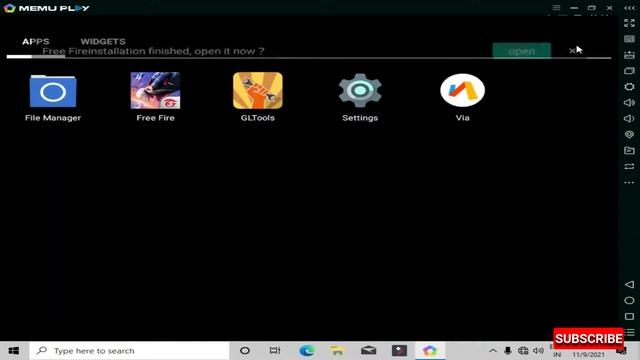This screenshot has height=360, width=640.
Task: Open Cortana circle on the taskbar
Action: [245, 351]
